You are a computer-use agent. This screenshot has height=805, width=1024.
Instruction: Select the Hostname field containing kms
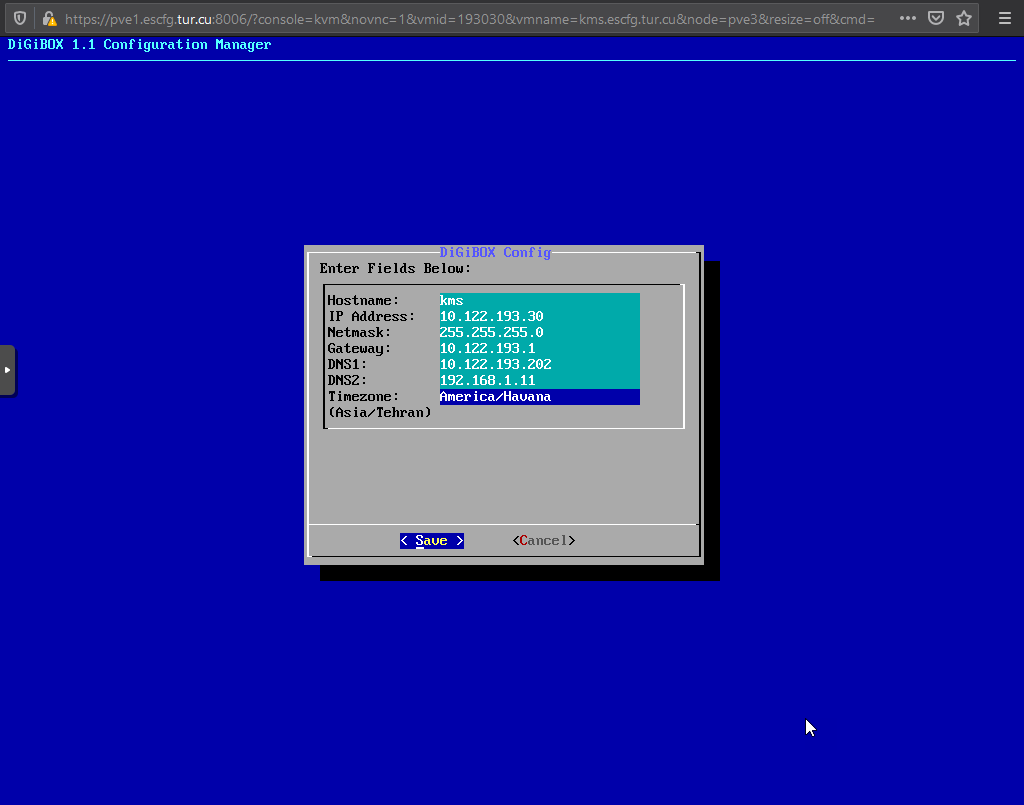[x=539, y=300]
